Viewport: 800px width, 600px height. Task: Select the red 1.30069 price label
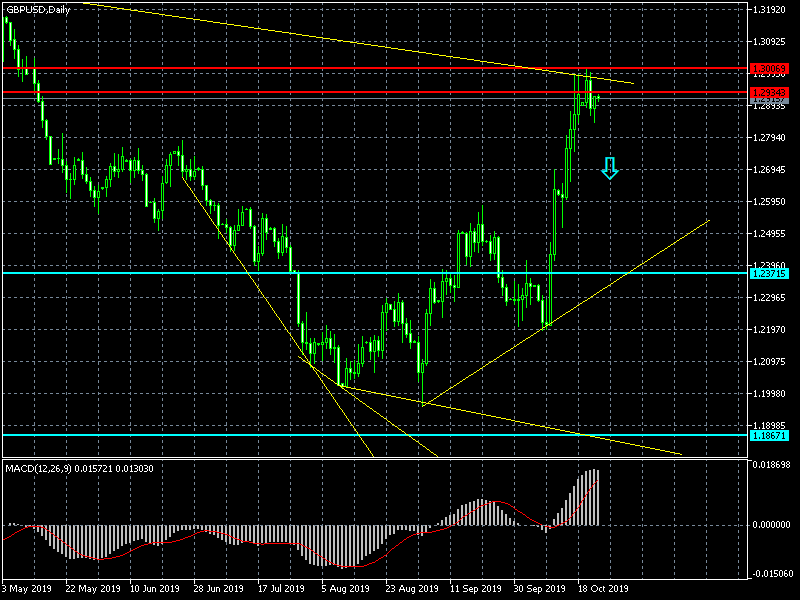click(x=768, y=69)
